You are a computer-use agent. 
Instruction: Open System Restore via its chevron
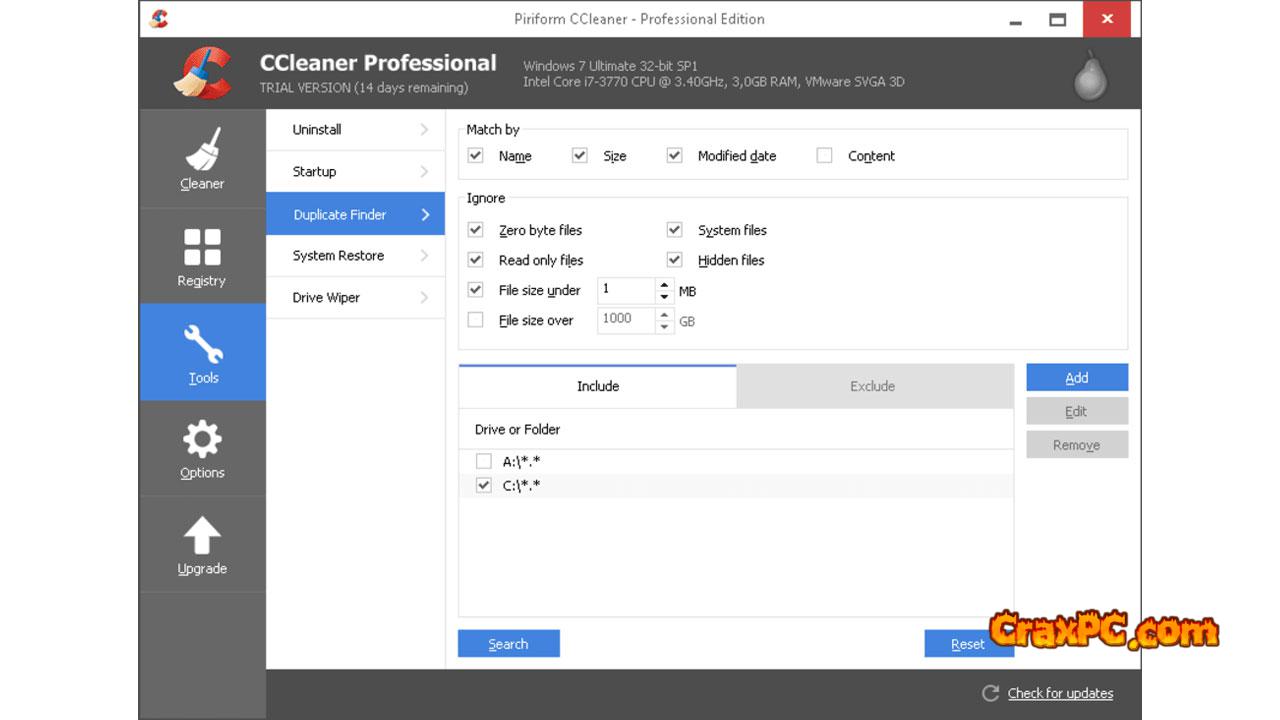(x=424, y=256)
